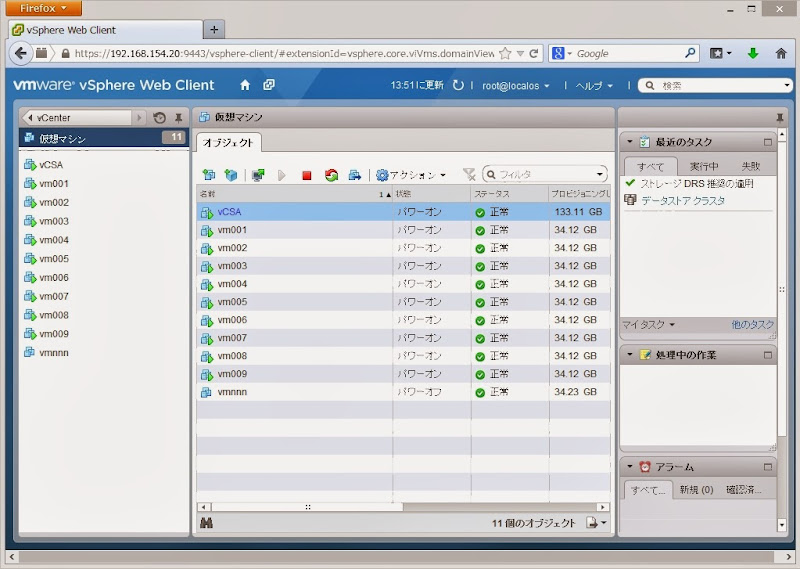Screen dimensions: 800x569
Task: Open the navigator history icon
Action: click(159, 118)
